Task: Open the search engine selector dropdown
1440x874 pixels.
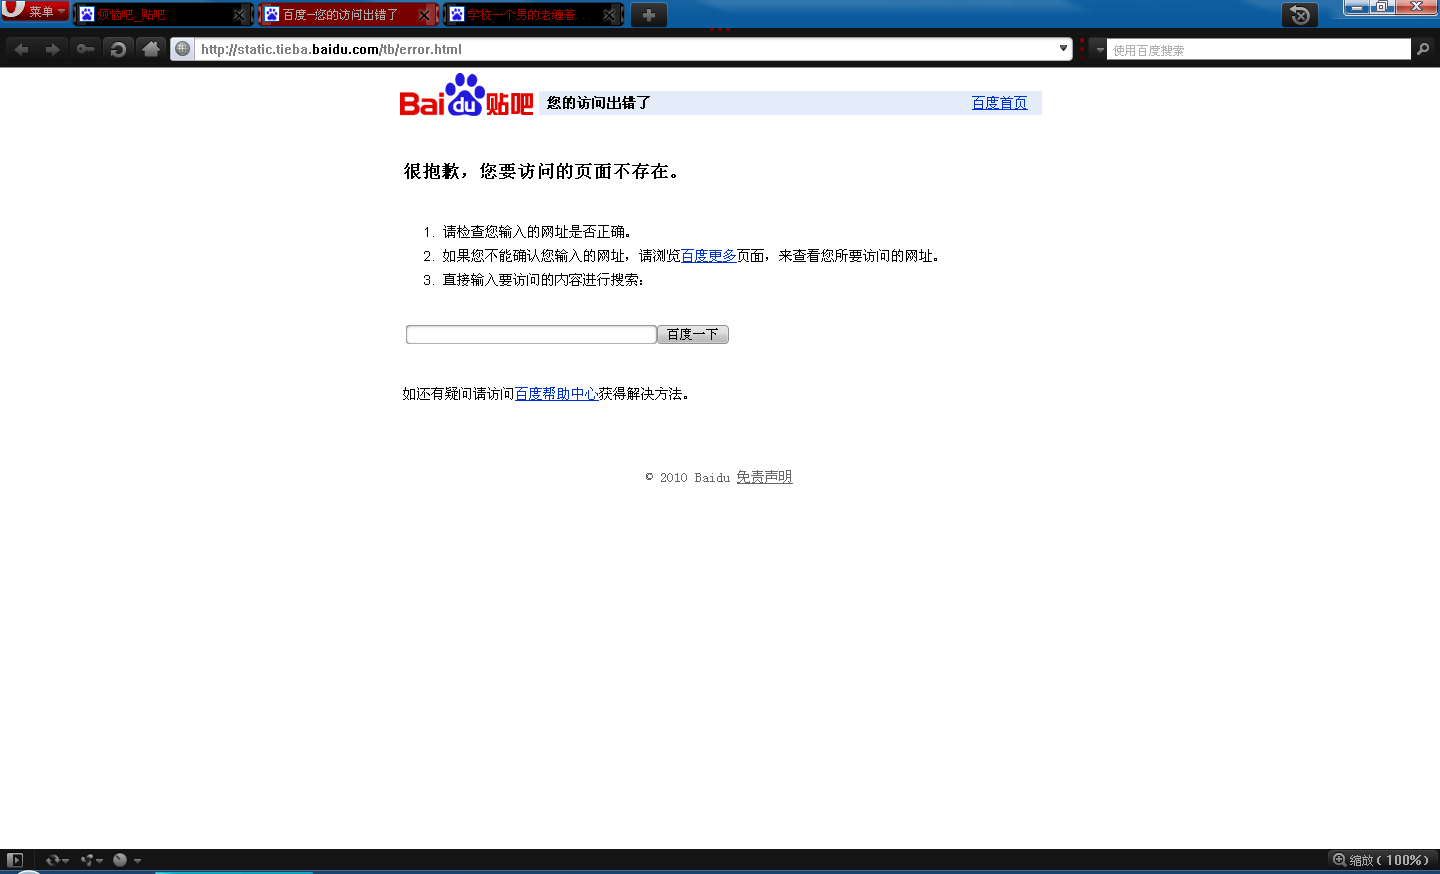Action: click(1100, 49)
